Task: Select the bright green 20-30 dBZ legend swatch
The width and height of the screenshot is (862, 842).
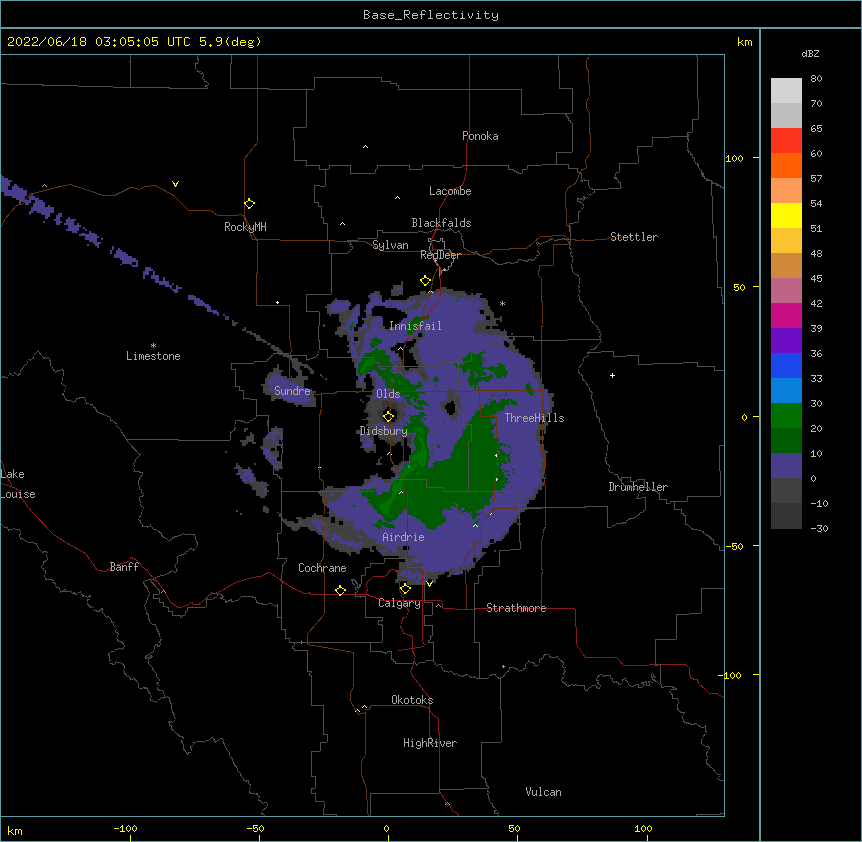Action: pyautogui.click(x=786, y=416)
